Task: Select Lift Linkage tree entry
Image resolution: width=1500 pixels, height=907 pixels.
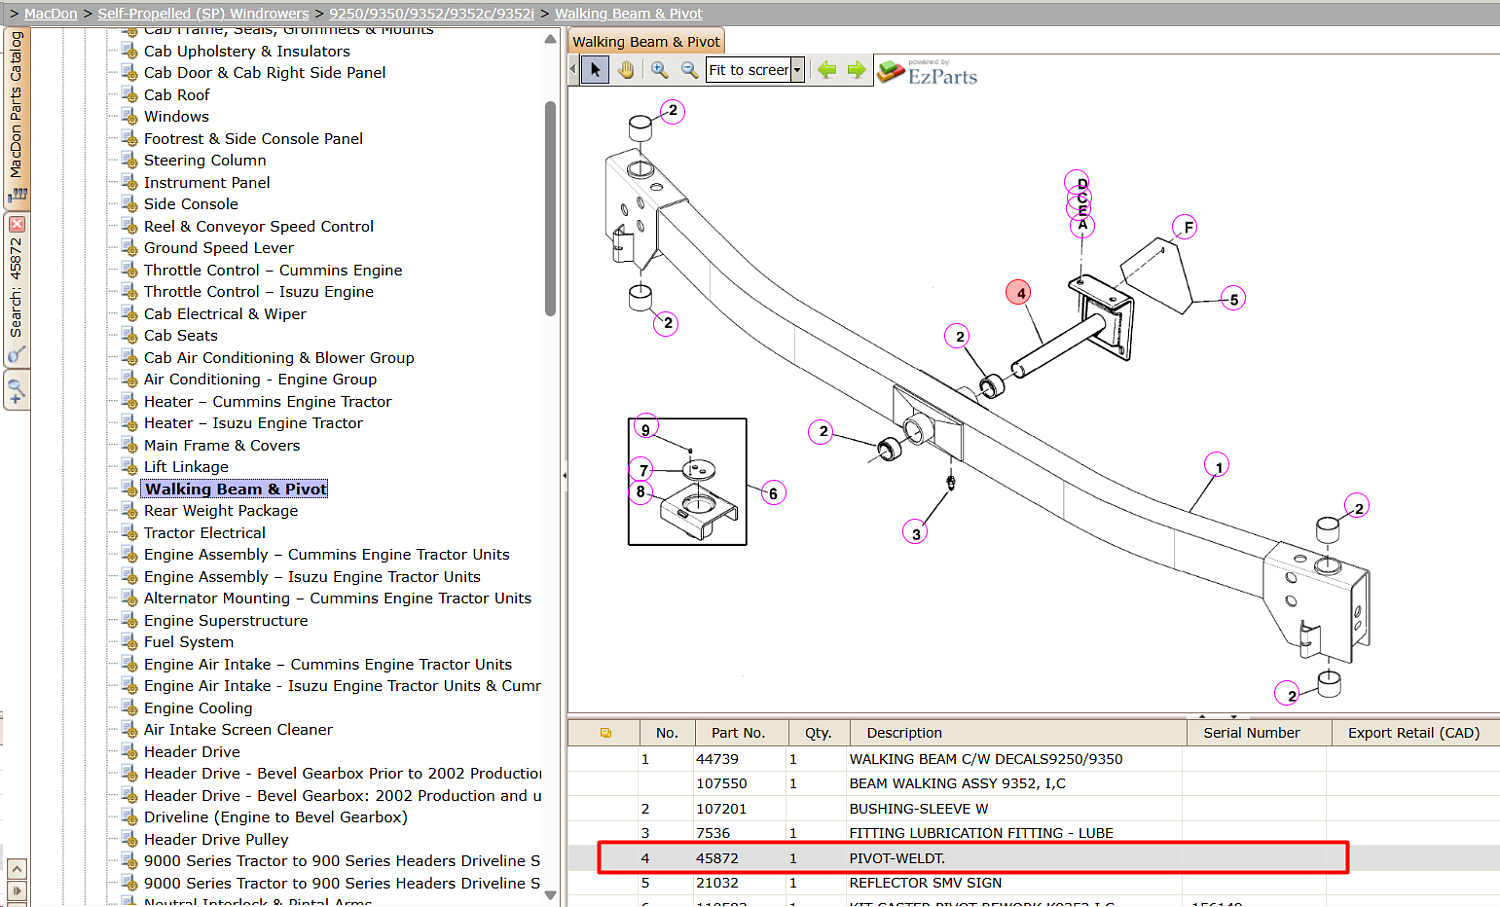Action: (186, 467)
